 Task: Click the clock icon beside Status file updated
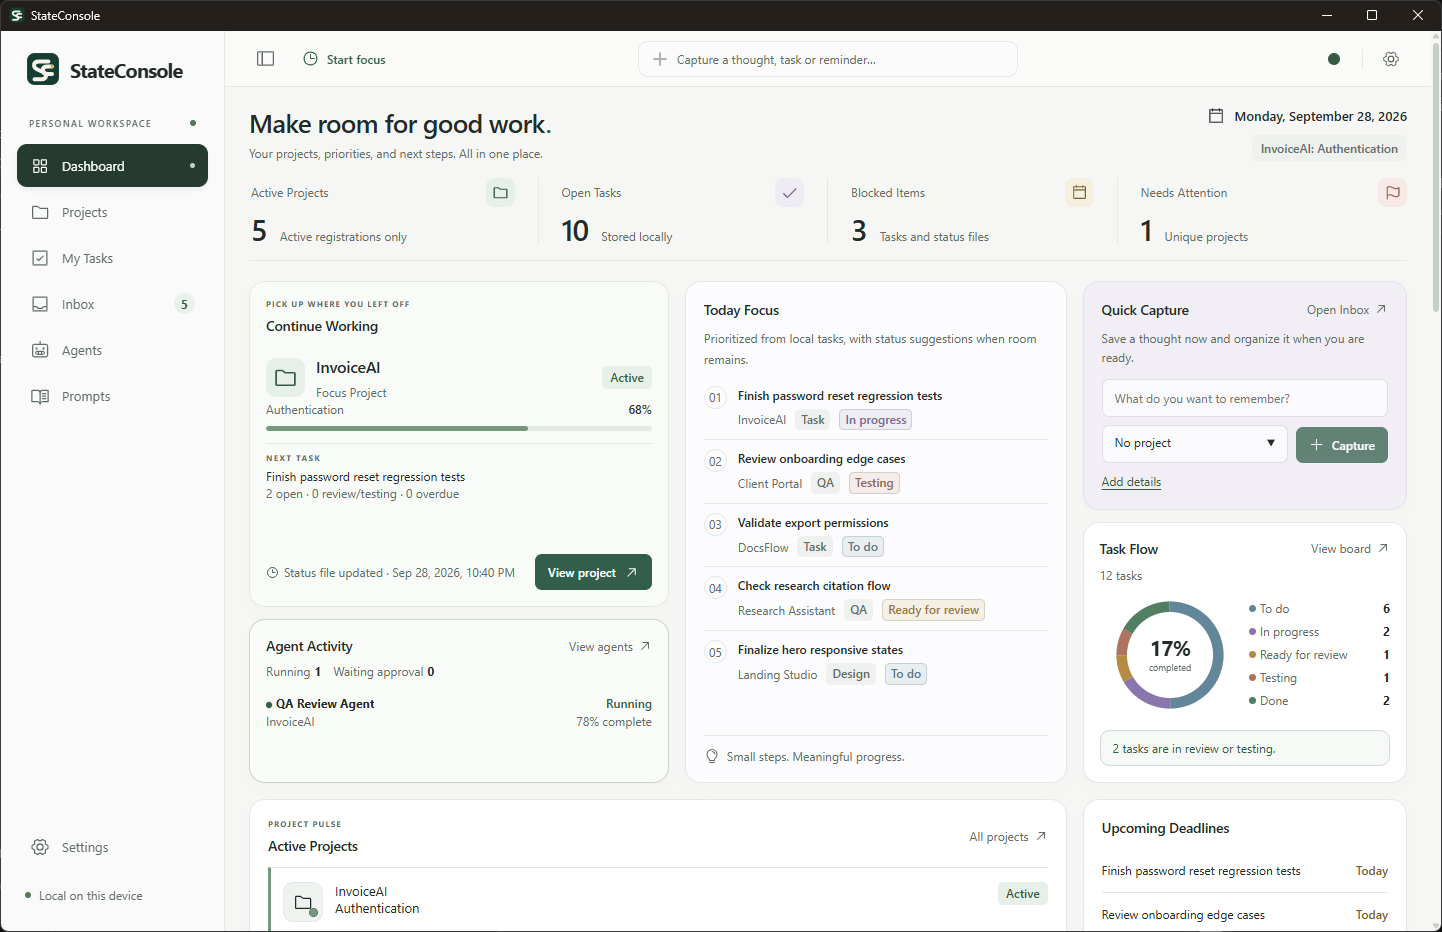pos(272,573)
